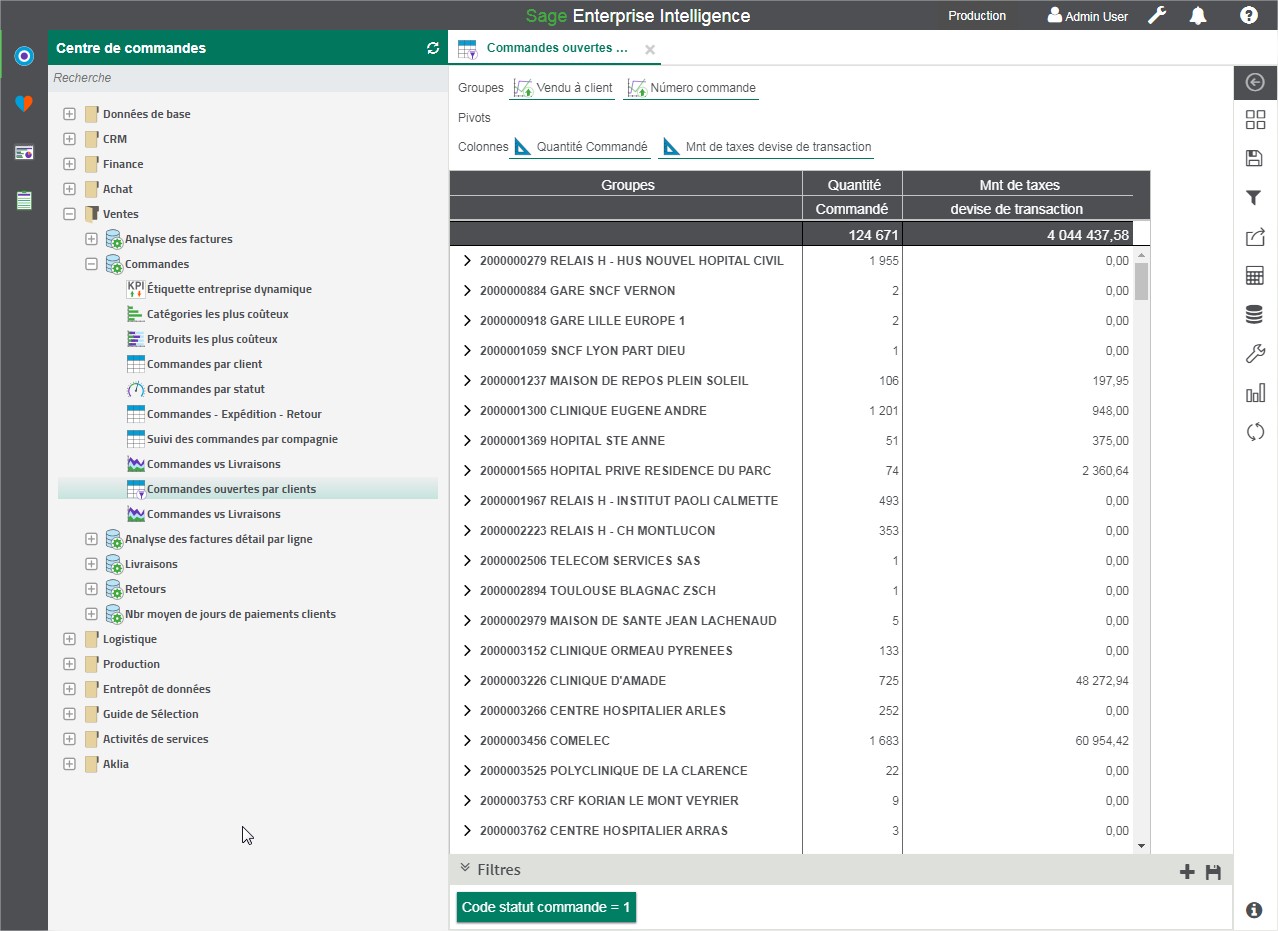Collapse the Commandes node
The width and height of the screenshot is (1278, 931).
[x=91, y=264]
